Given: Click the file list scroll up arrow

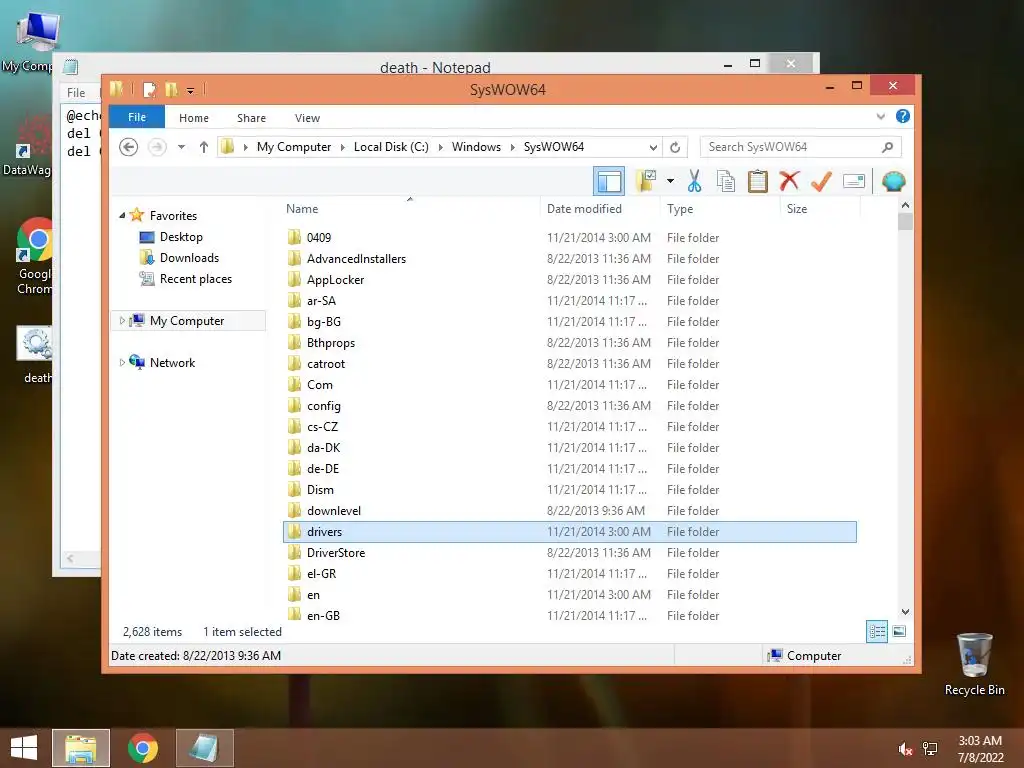Looking at the screenshot, I should coord(905,205).
